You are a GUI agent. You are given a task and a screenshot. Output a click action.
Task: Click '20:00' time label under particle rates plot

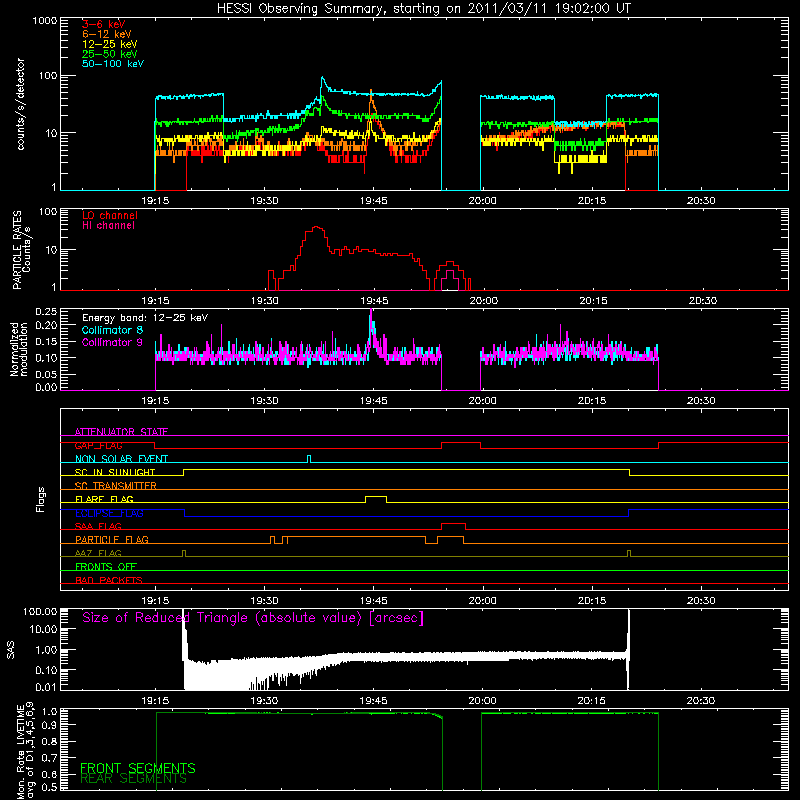484,301
